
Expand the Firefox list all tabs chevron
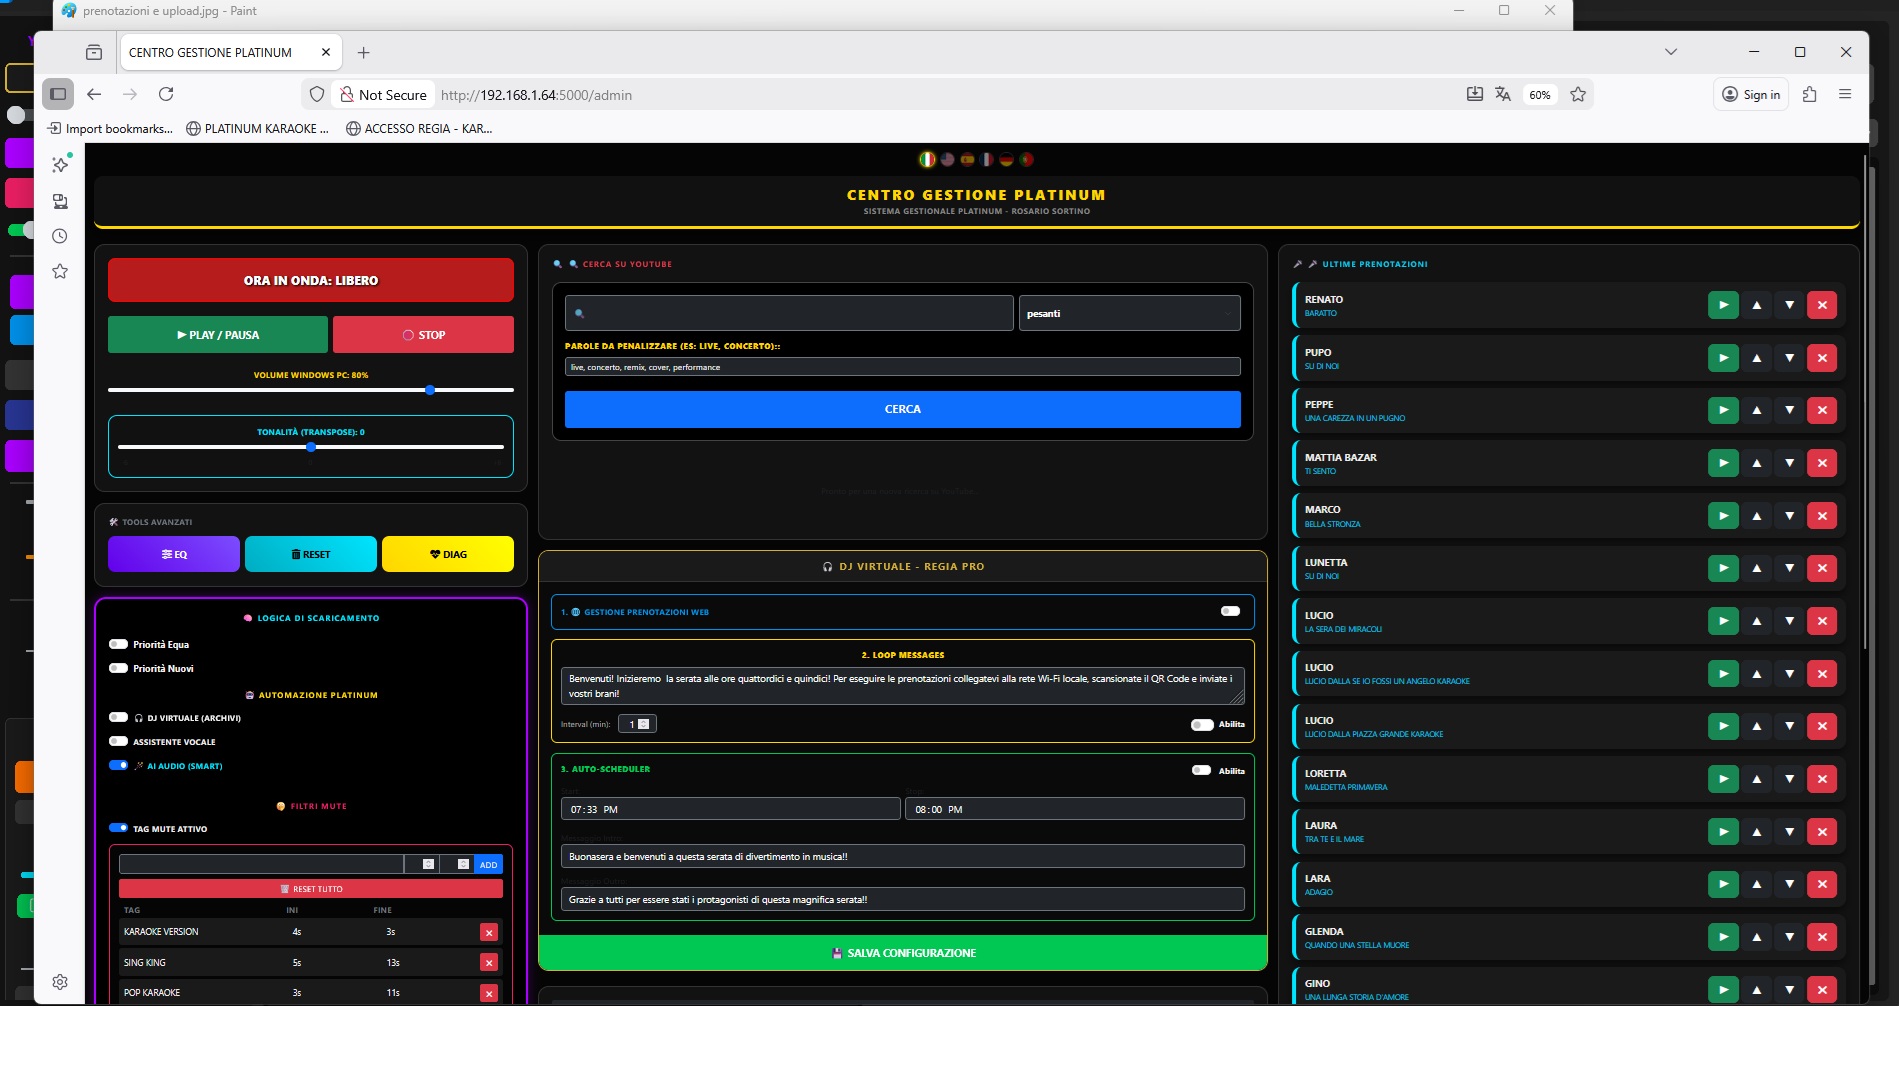tap(1670, 52)
